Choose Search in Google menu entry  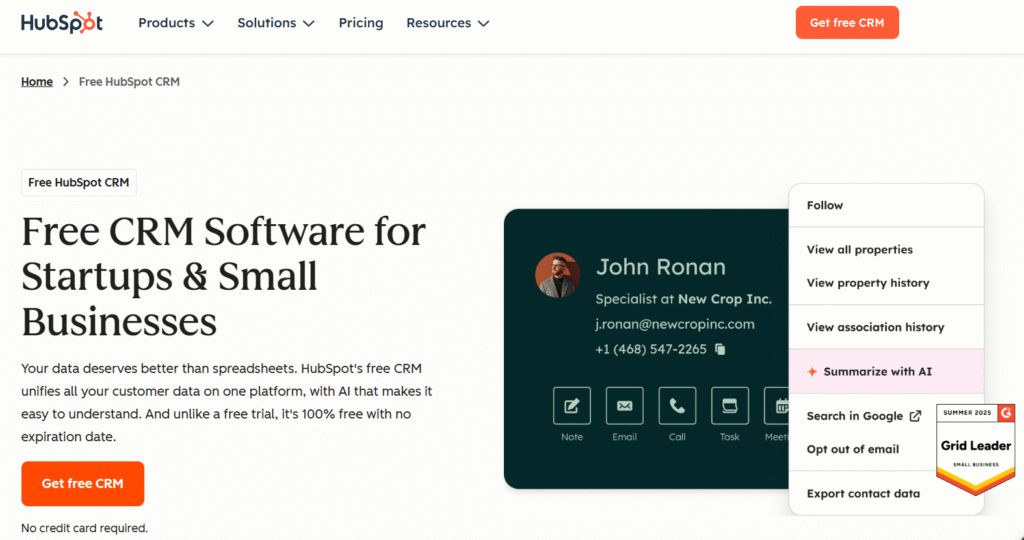854,416
